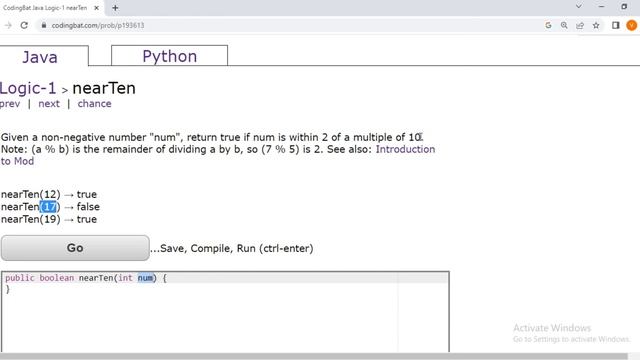This screenshot has width=640, height=360.
Task: Click the highlighted num parameter in code
Action: tap(145, 278)
